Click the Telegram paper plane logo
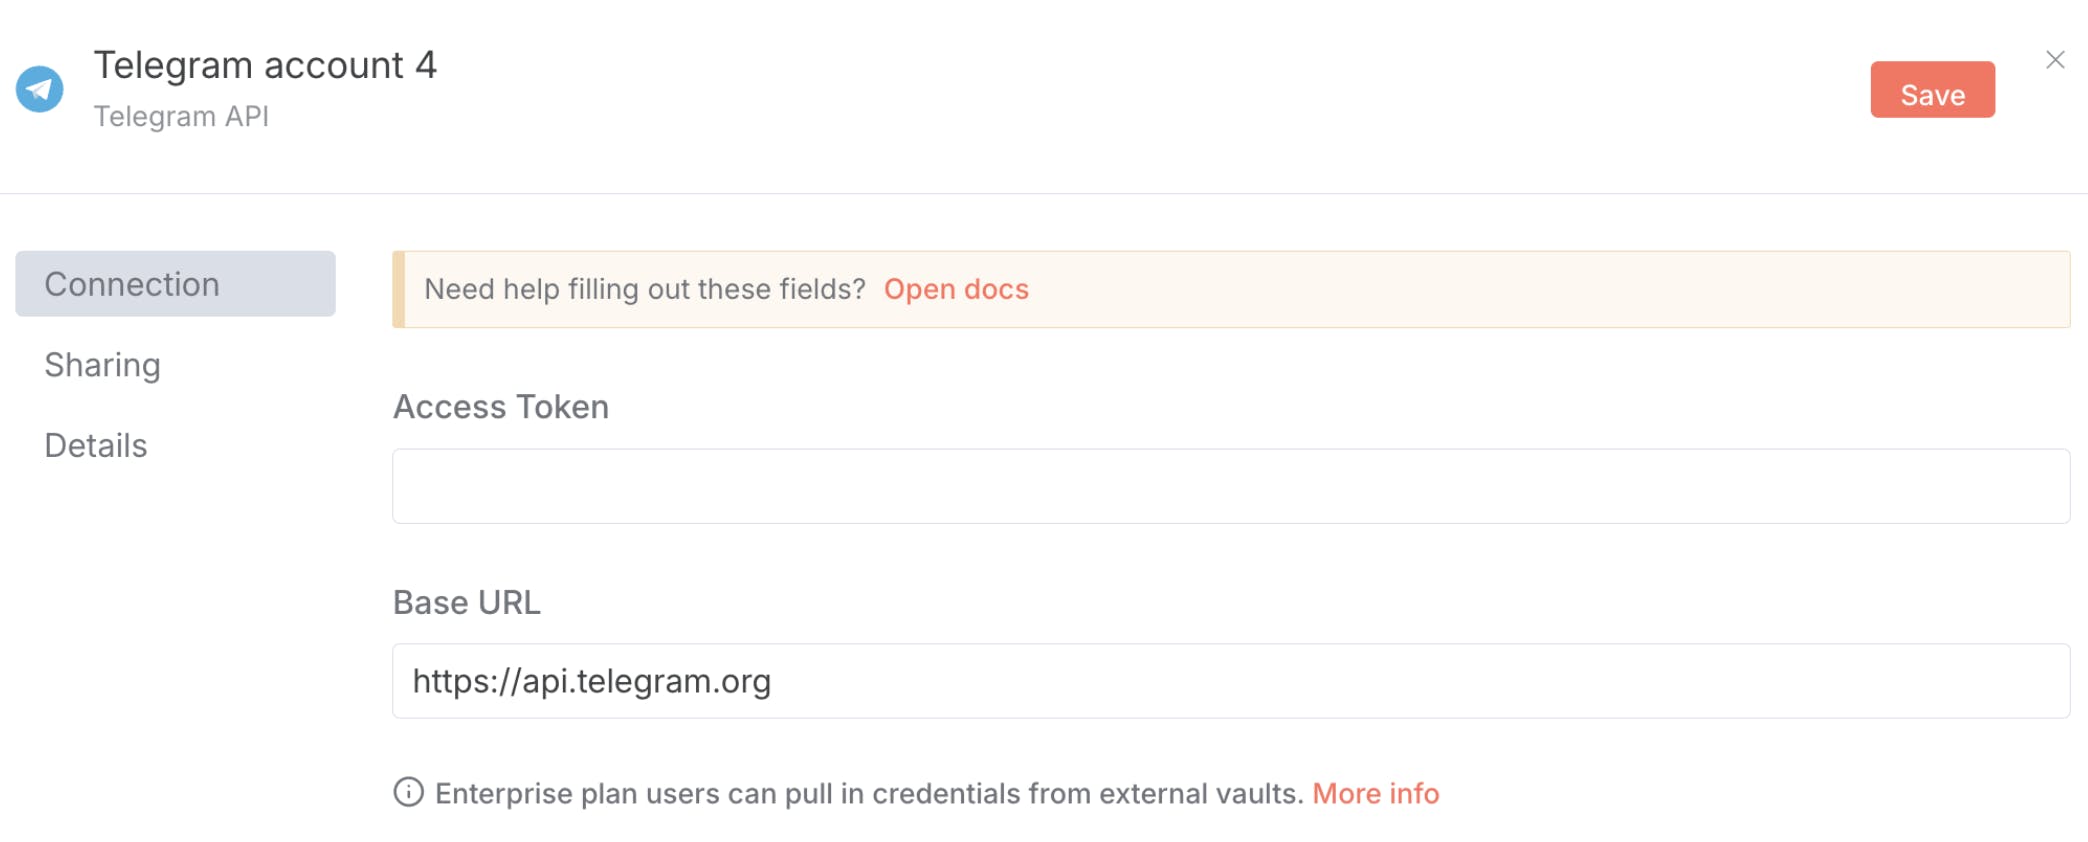This screenshot has height=842, width=2088. coord(40,89)
